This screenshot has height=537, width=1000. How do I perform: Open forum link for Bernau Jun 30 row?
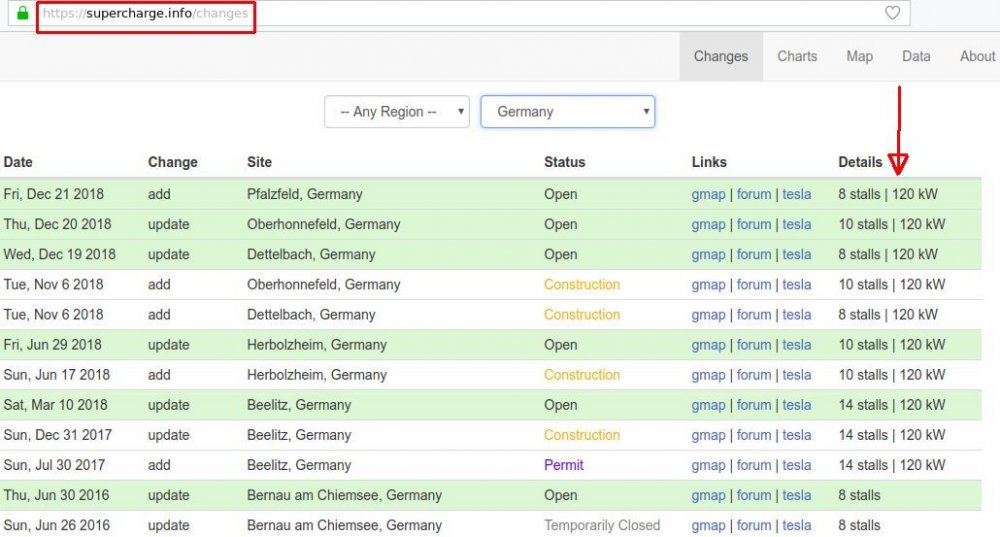754,495
